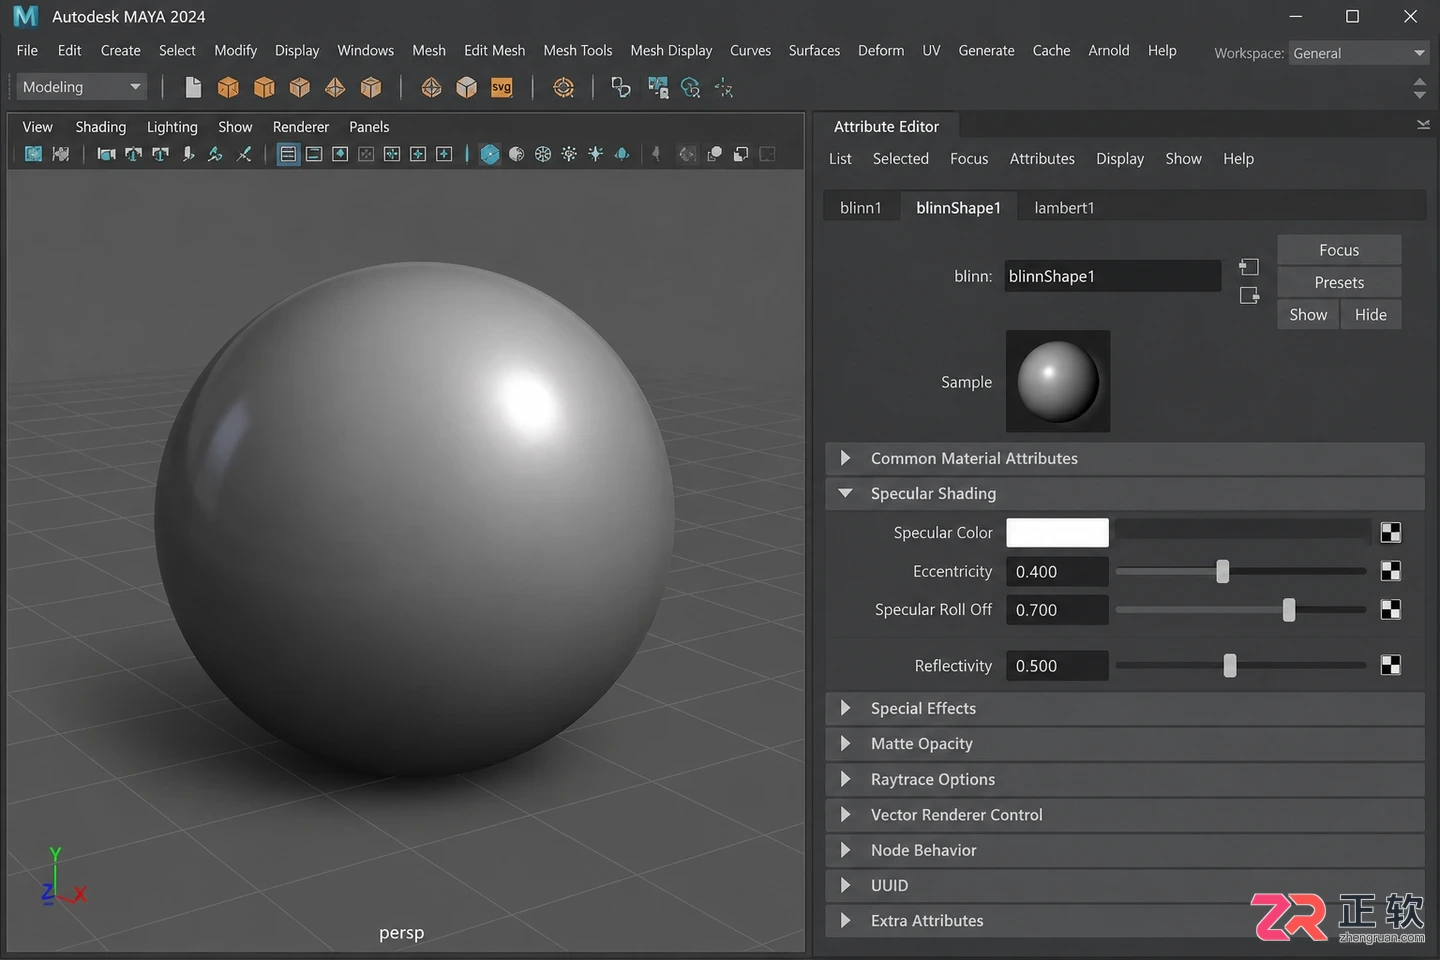Open the Mesh Tools menu
This screenshot has height=960, width=1440.
tap(578, 50)
